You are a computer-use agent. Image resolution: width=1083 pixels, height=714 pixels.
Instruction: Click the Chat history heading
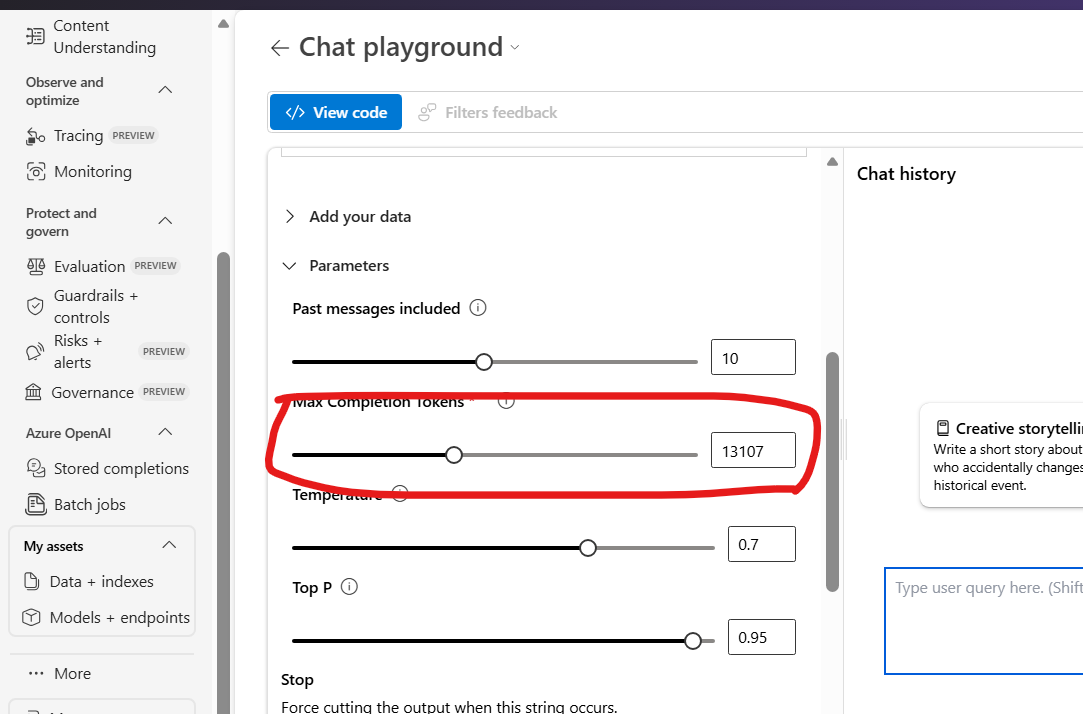pos(906,174)
